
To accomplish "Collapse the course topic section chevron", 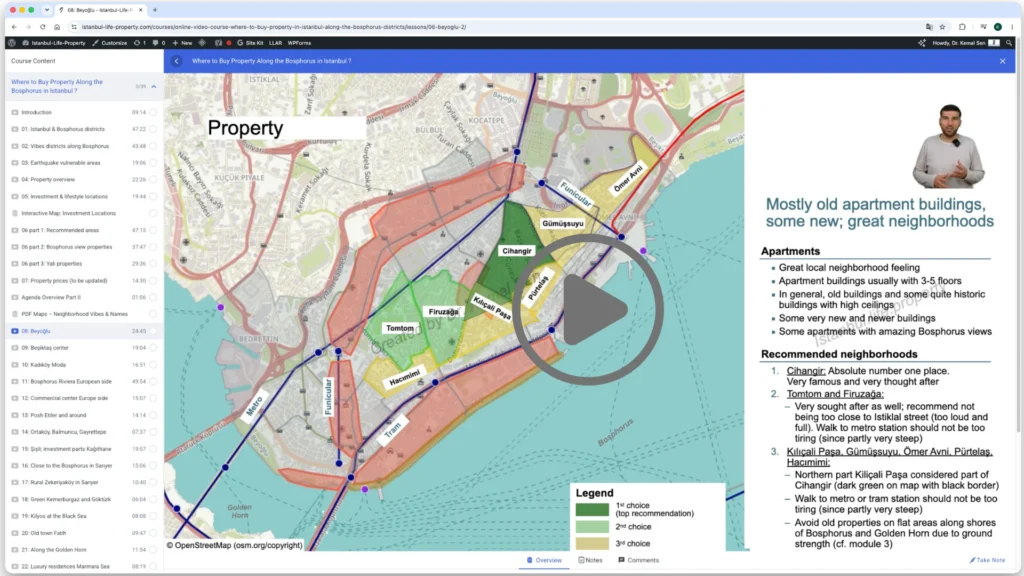I will click(154, 86).
